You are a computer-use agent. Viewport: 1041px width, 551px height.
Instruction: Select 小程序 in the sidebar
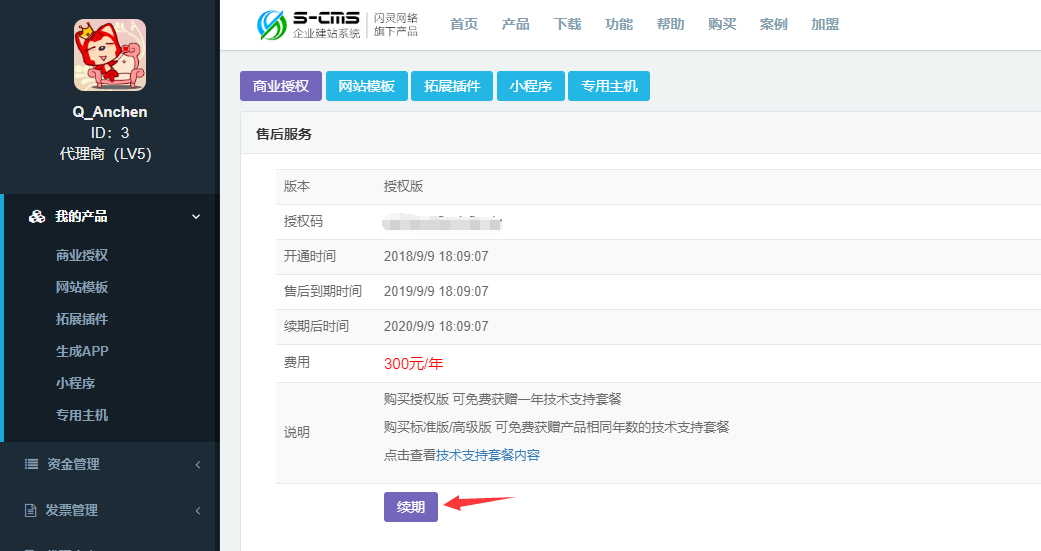76,383
